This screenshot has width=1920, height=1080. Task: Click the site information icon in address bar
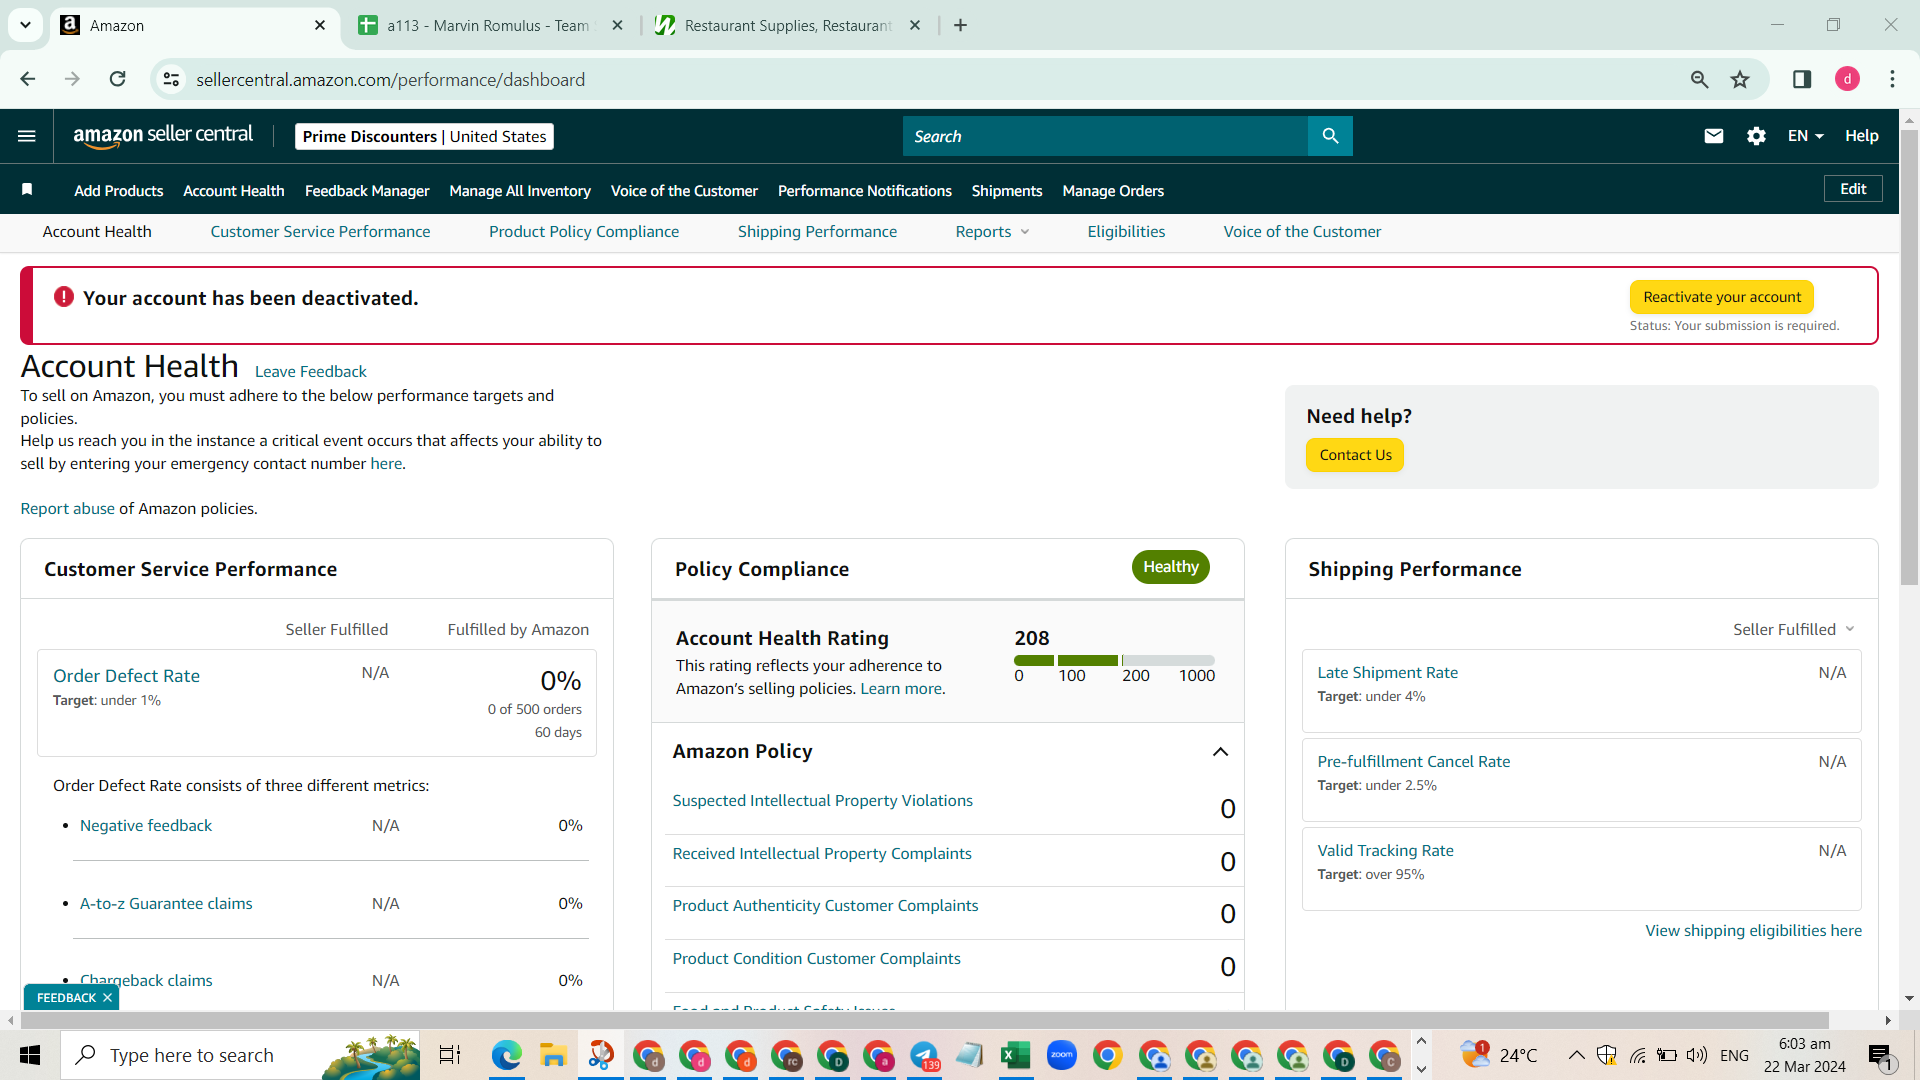tap(171, 79)
